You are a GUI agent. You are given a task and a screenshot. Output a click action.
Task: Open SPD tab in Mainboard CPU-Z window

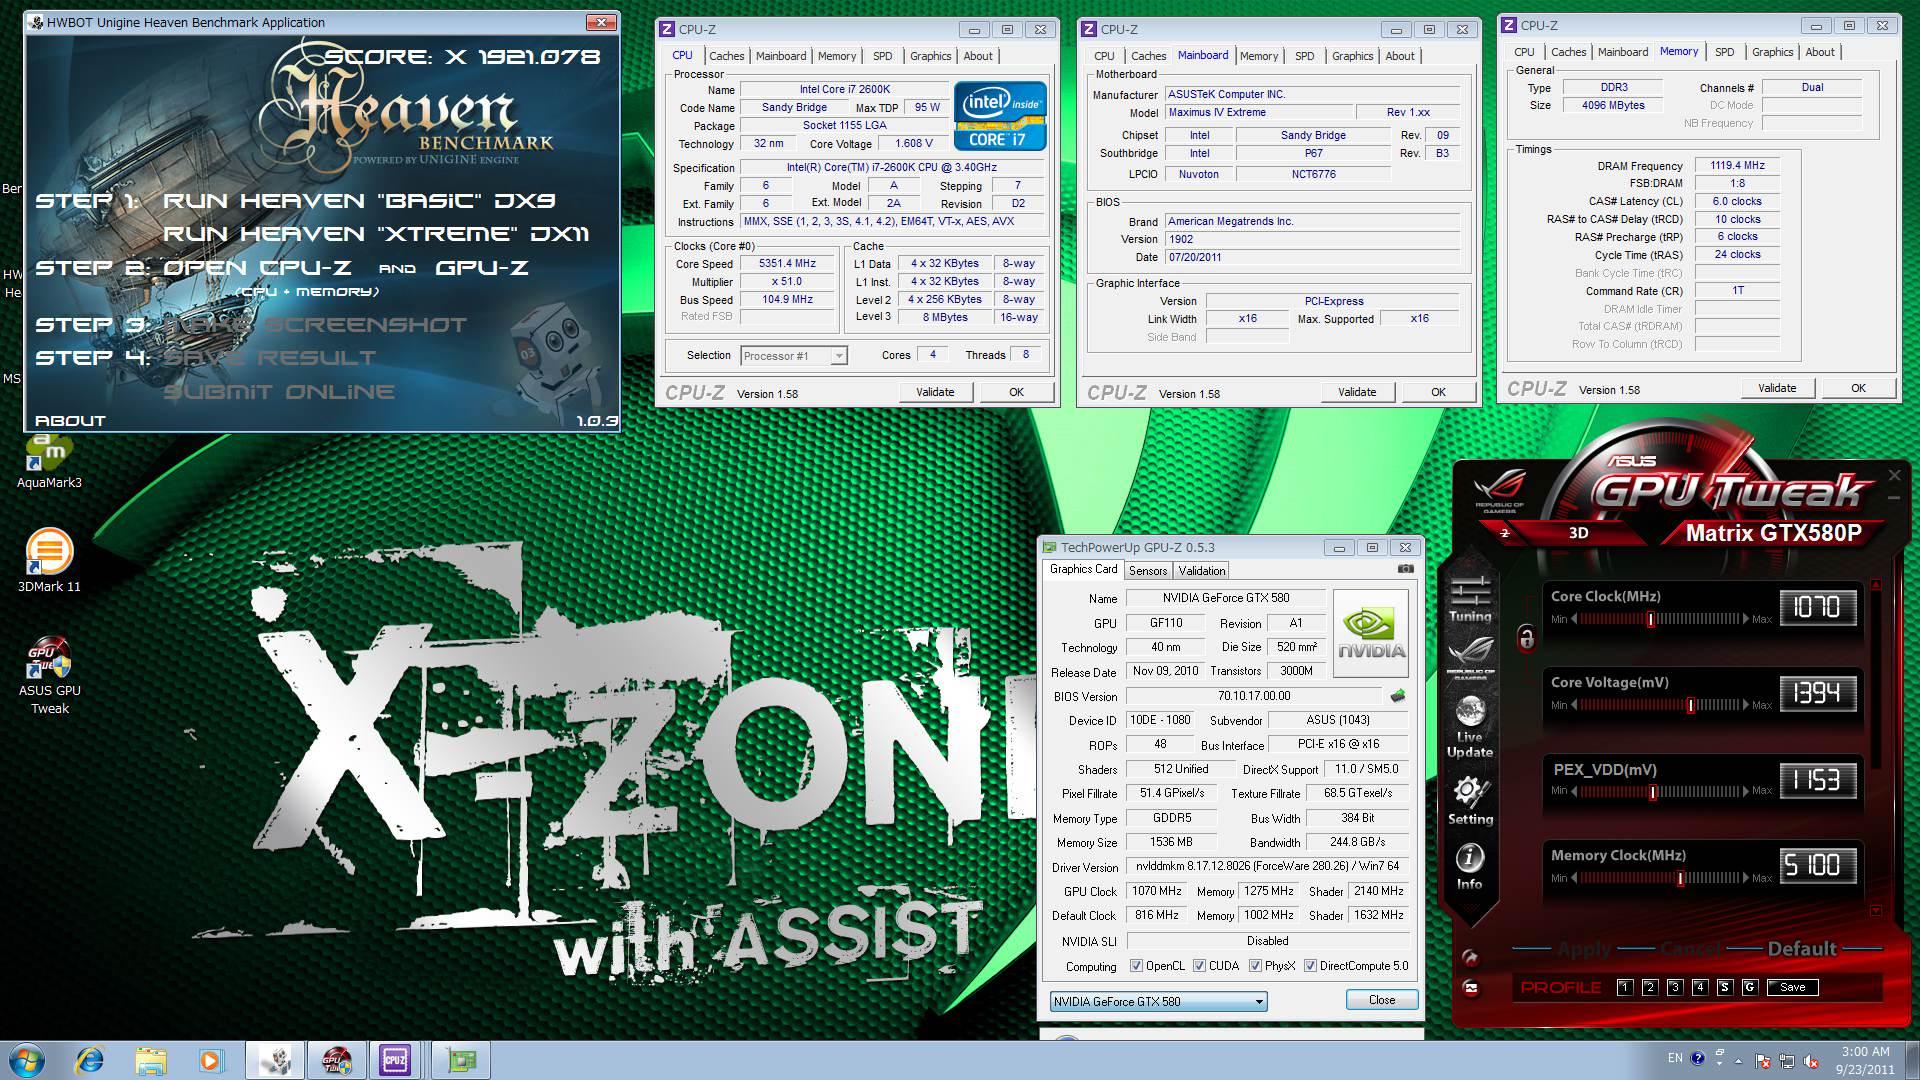pyautogui.click(x=1304, y=56)
